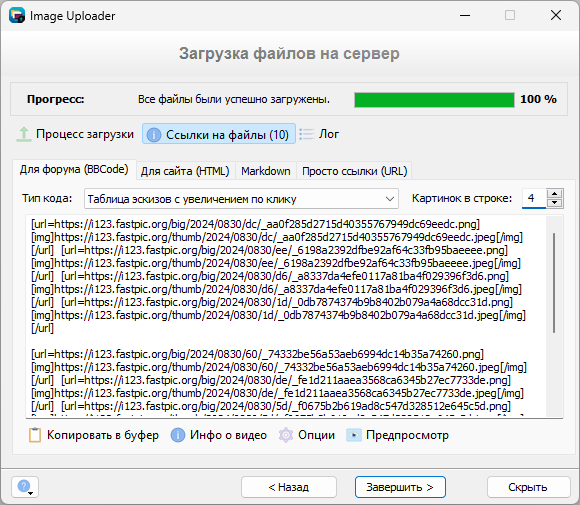This screenshot has height=505, width=580.
Task: Select Ссылки на файлы (10) view
Action: (x=219, y=134)
